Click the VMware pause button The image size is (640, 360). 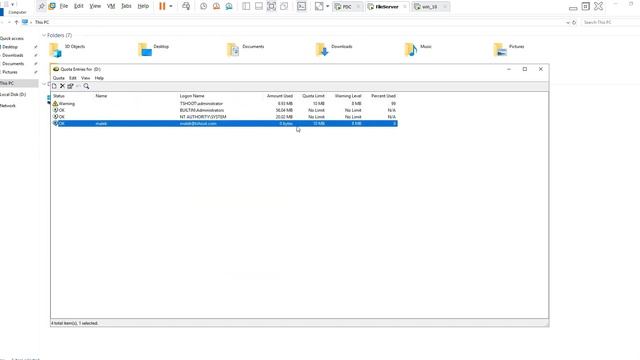[162, 6]
